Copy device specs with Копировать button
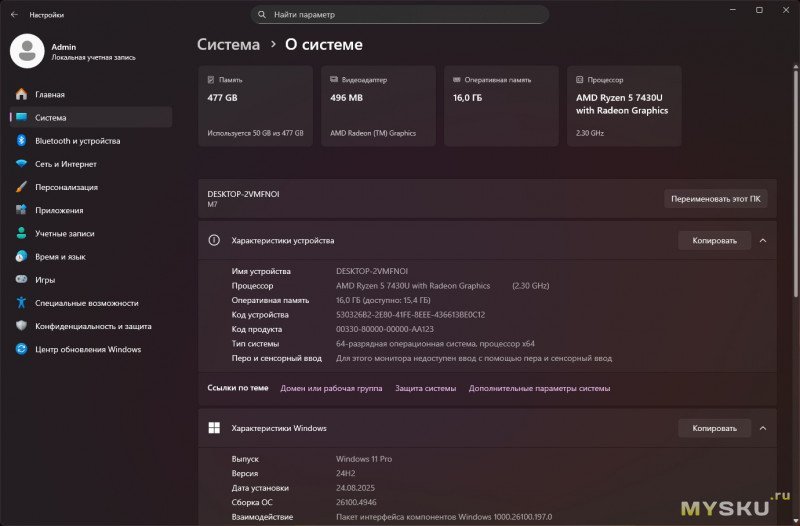 tap(714, 240)
